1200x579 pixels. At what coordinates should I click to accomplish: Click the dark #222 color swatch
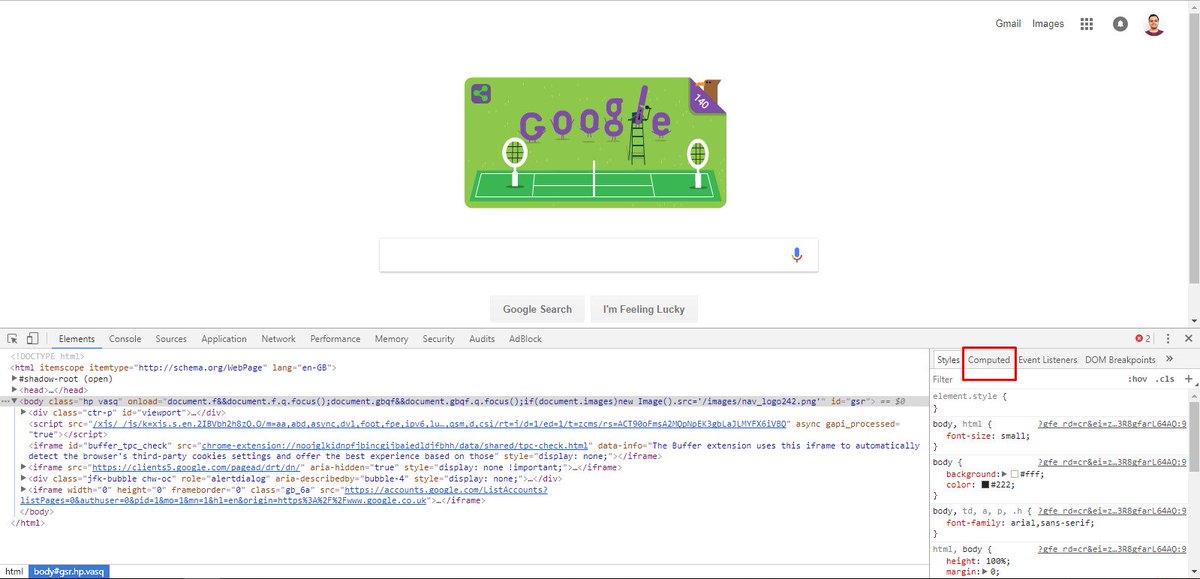(x=985, y=485)
